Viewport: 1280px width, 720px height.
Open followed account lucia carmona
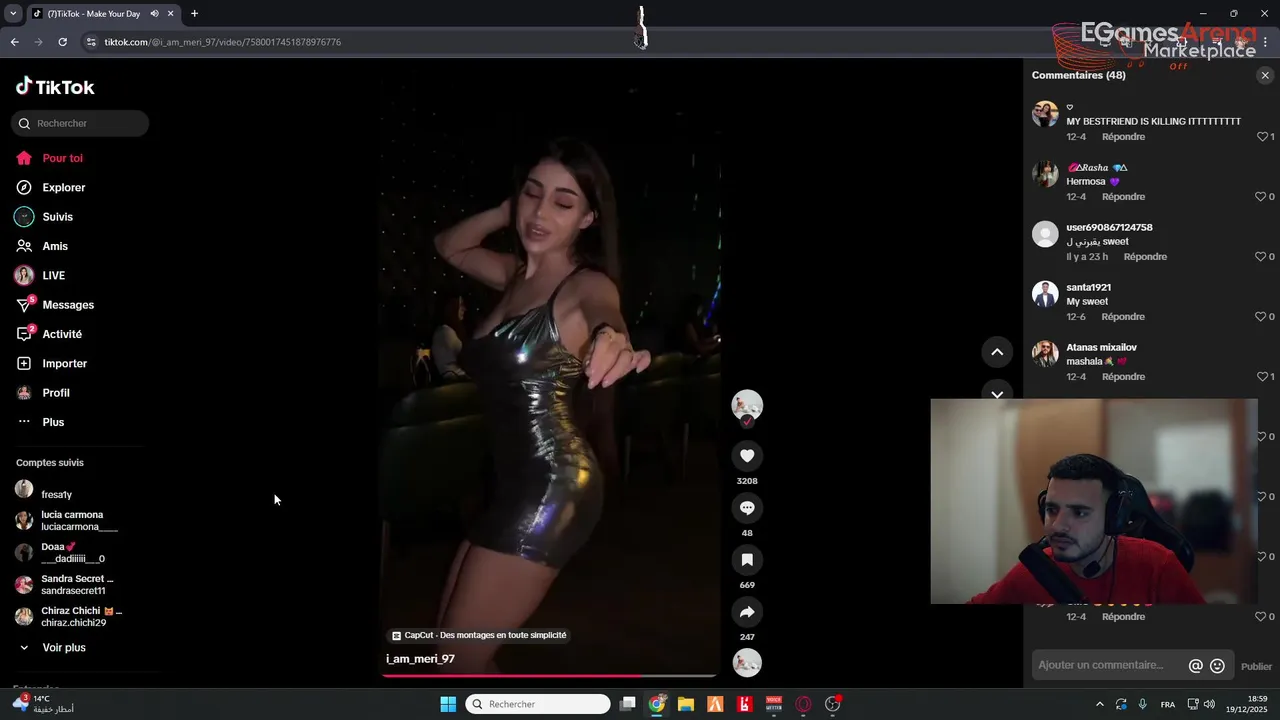coord(68,520)
